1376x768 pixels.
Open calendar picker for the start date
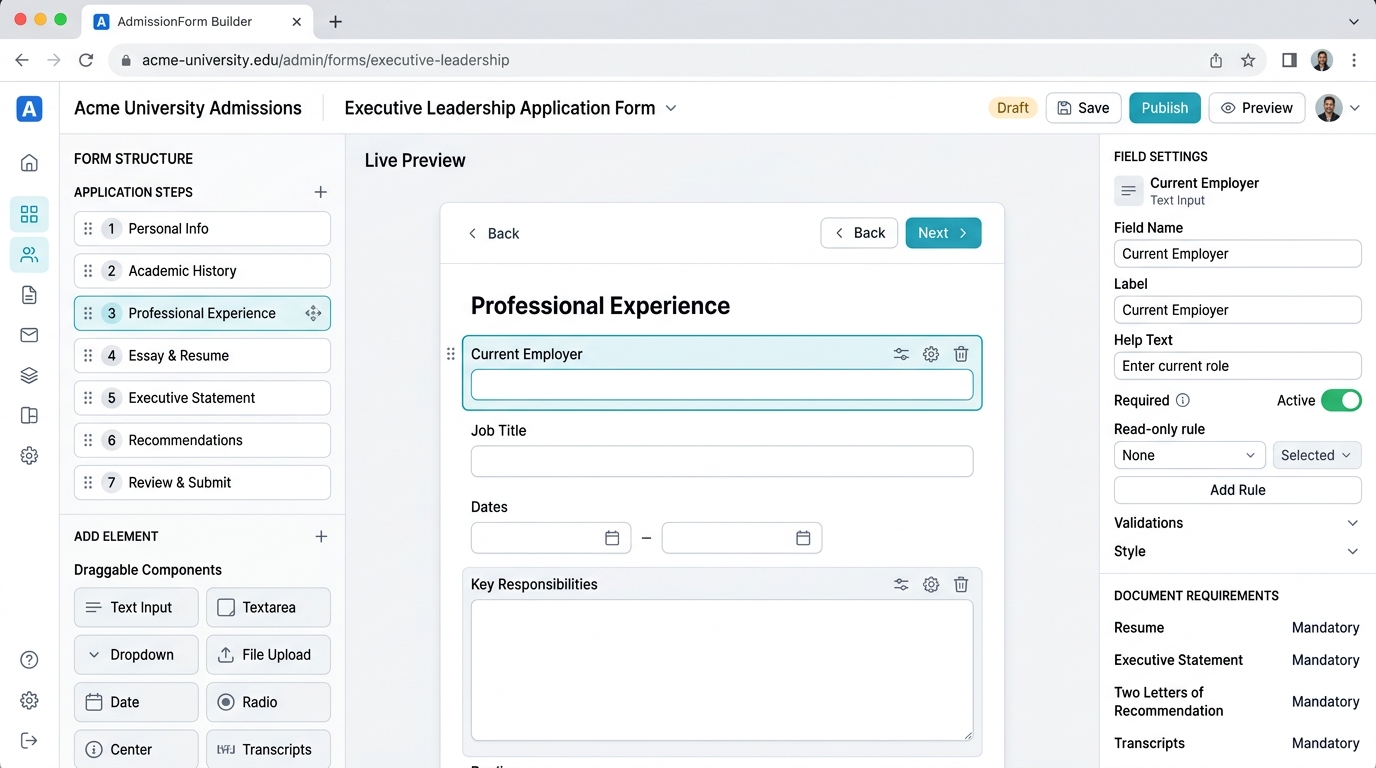point(612,538)
